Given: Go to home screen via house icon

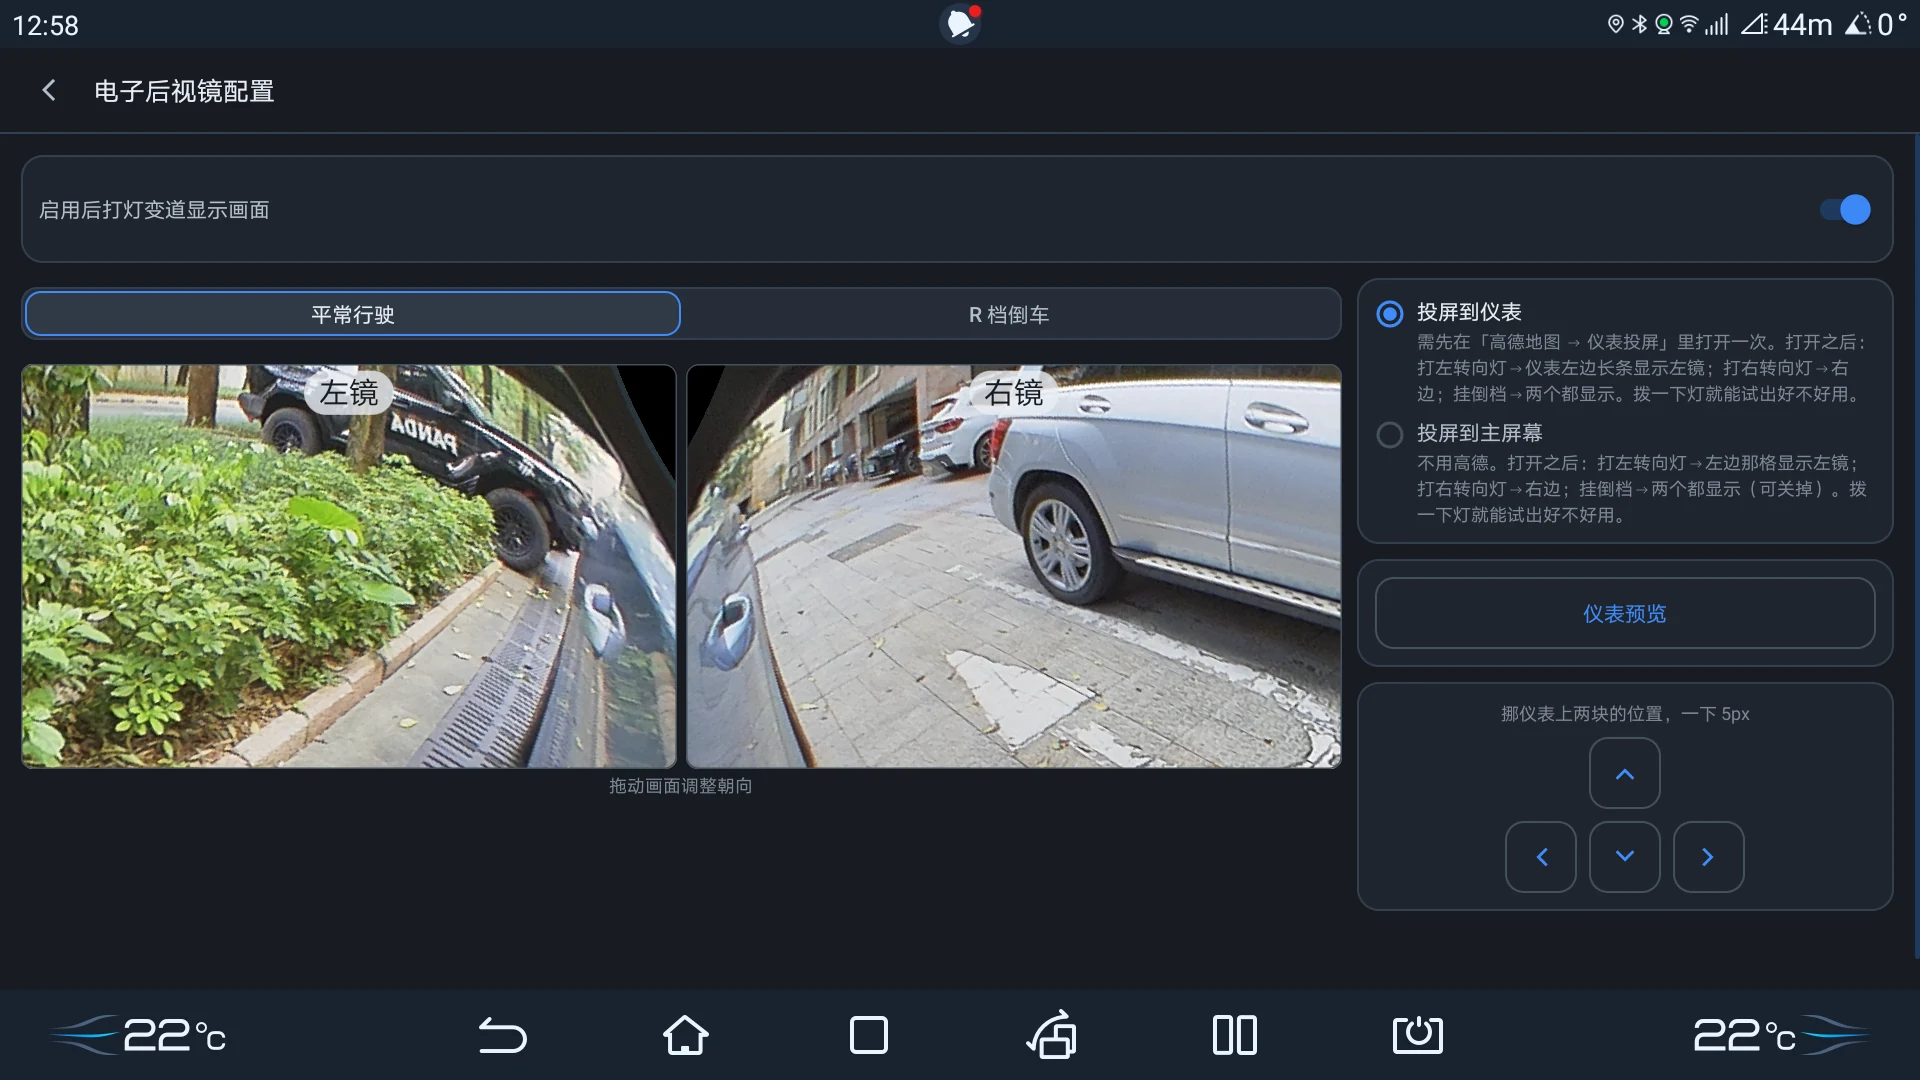Looking at the screenshot, I should point(686,1035).
